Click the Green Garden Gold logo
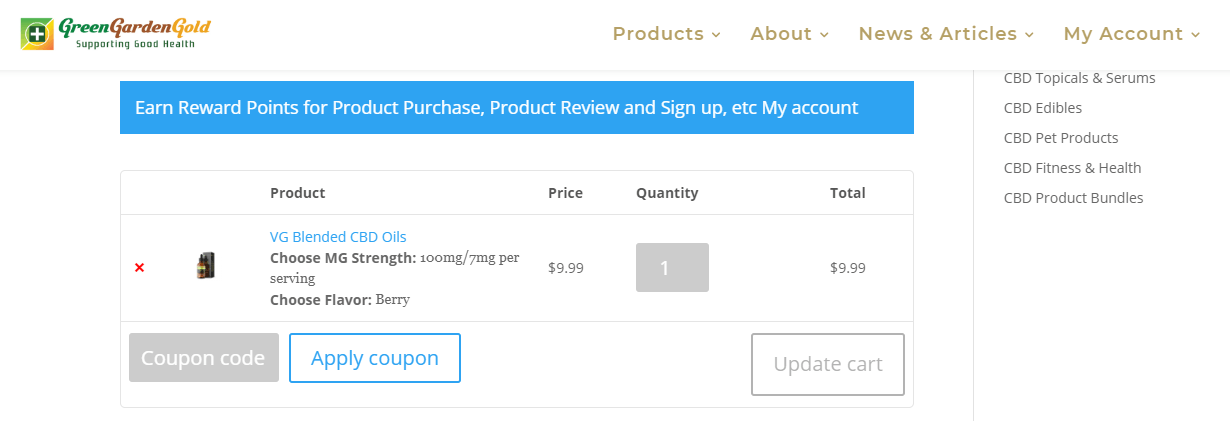Viewport: 1230px width, 421px height. pyautogui.click(x=115, y=33)
